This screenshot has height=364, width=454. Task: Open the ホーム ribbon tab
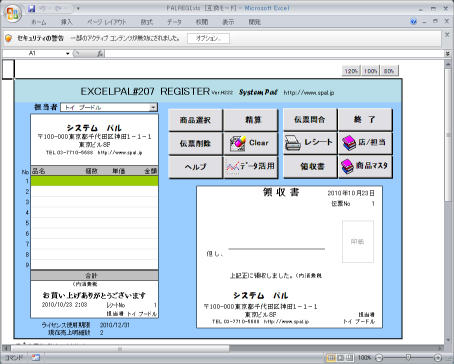[38, 22]
